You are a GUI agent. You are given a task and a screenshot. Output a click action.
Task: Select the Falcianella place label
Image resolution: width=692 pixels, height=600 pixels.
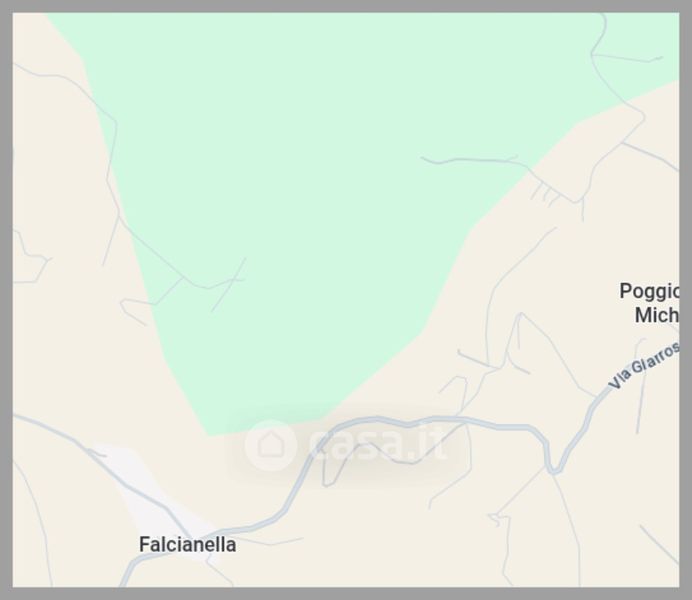[188, 544]
